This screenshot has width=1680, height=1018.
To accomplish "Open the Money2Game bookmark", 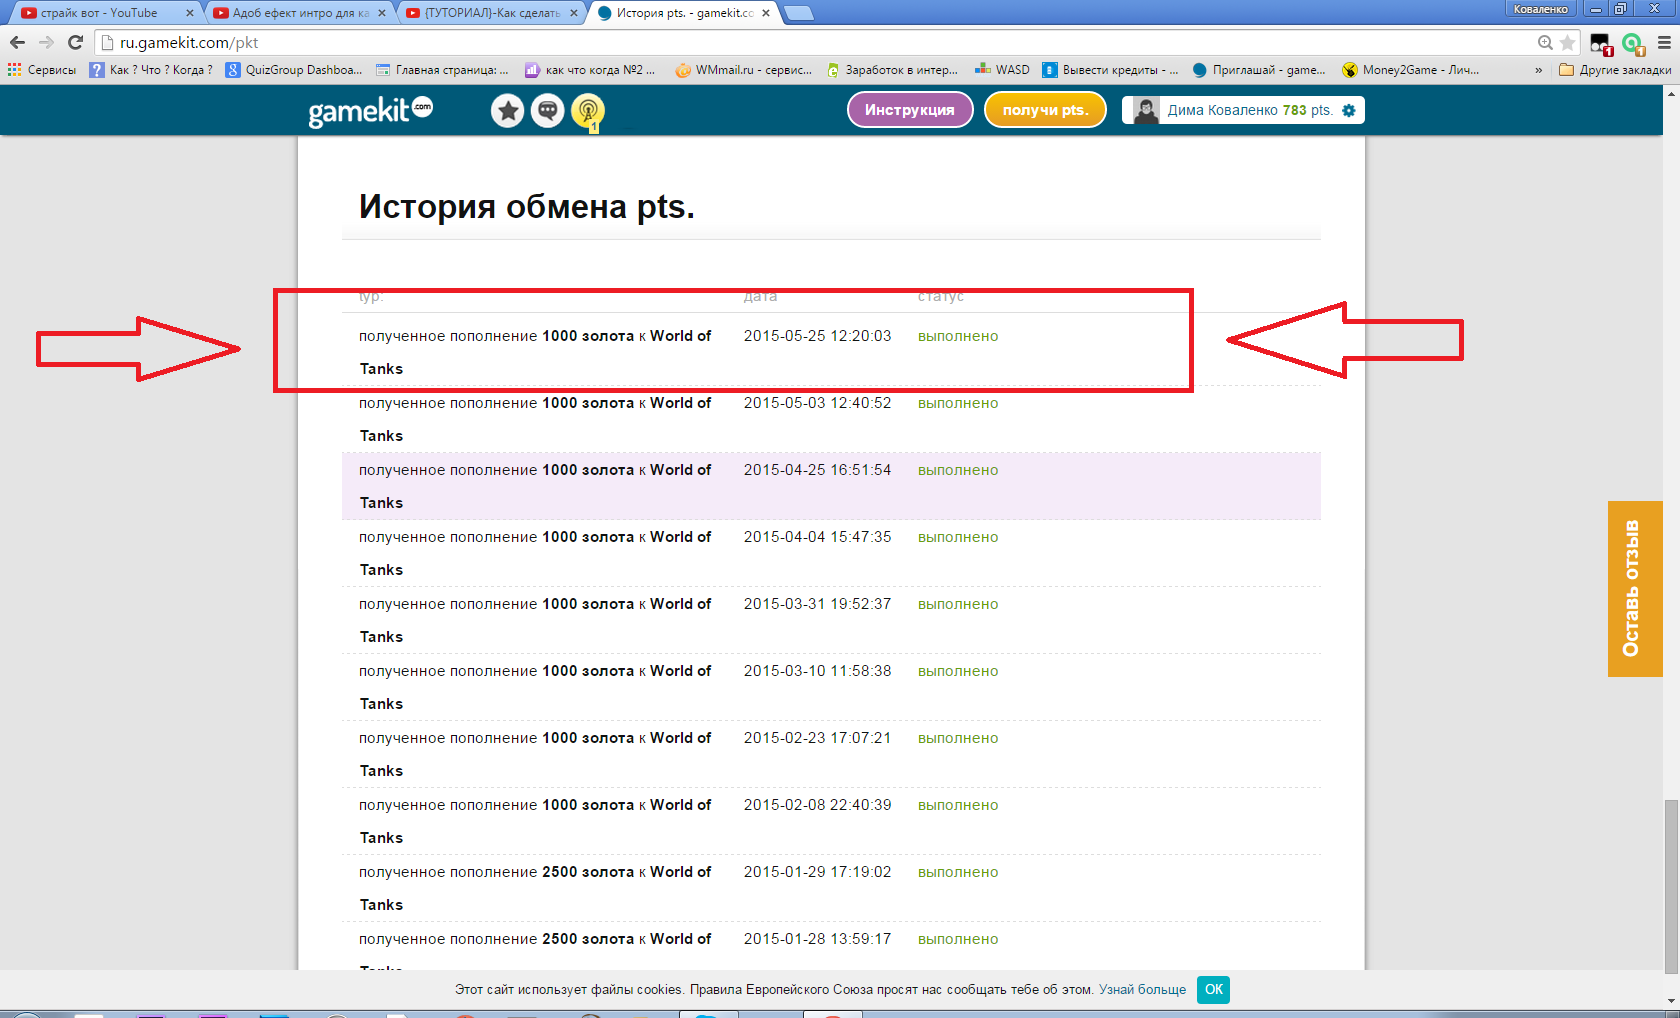I will pos(1411,70).
